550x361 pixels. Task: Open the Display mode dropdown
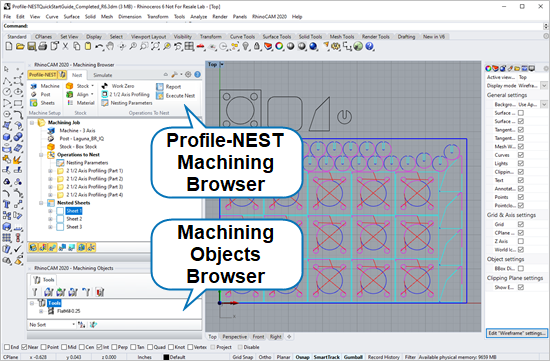pos(544,86)
